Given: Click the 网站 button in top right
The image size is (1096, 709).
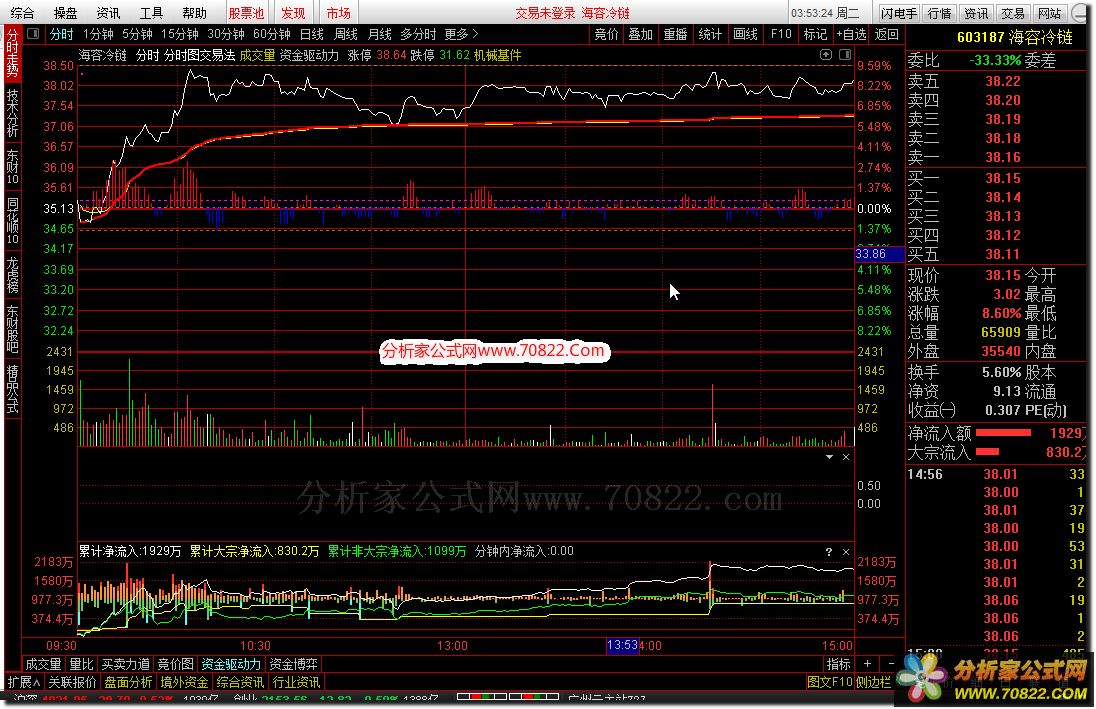Looking at the screenshot, I should (1048, 13).
